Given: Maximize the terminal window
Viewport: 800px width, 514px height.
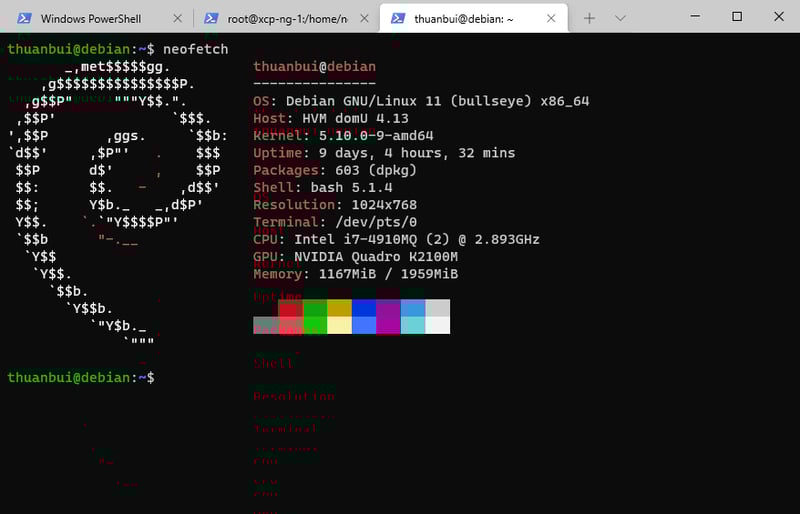Looking at the screenshot, I should click(x=737, y=16).
